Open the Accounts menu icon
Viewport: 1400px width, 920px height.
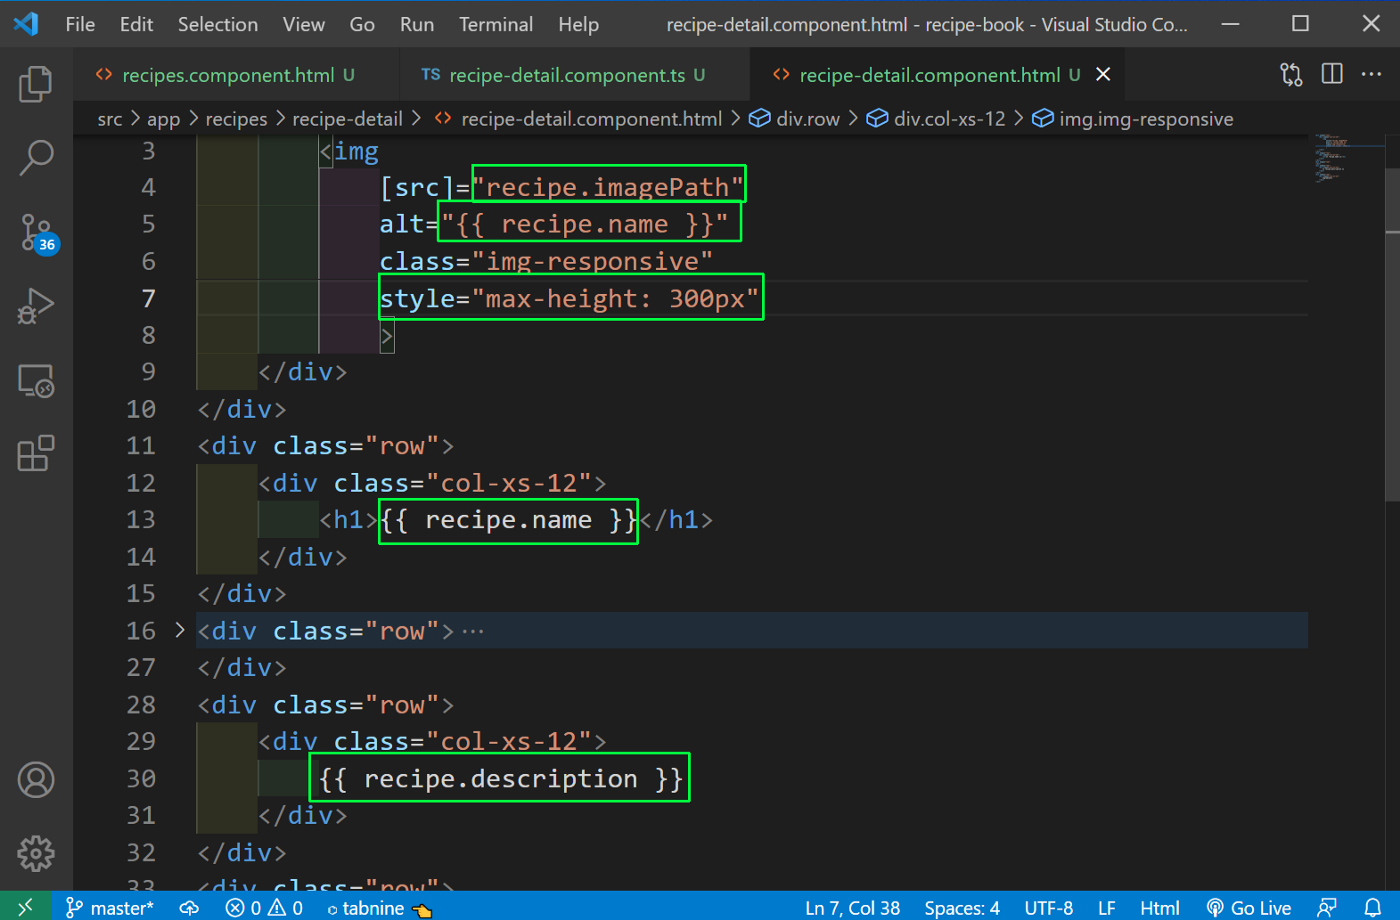36,780
